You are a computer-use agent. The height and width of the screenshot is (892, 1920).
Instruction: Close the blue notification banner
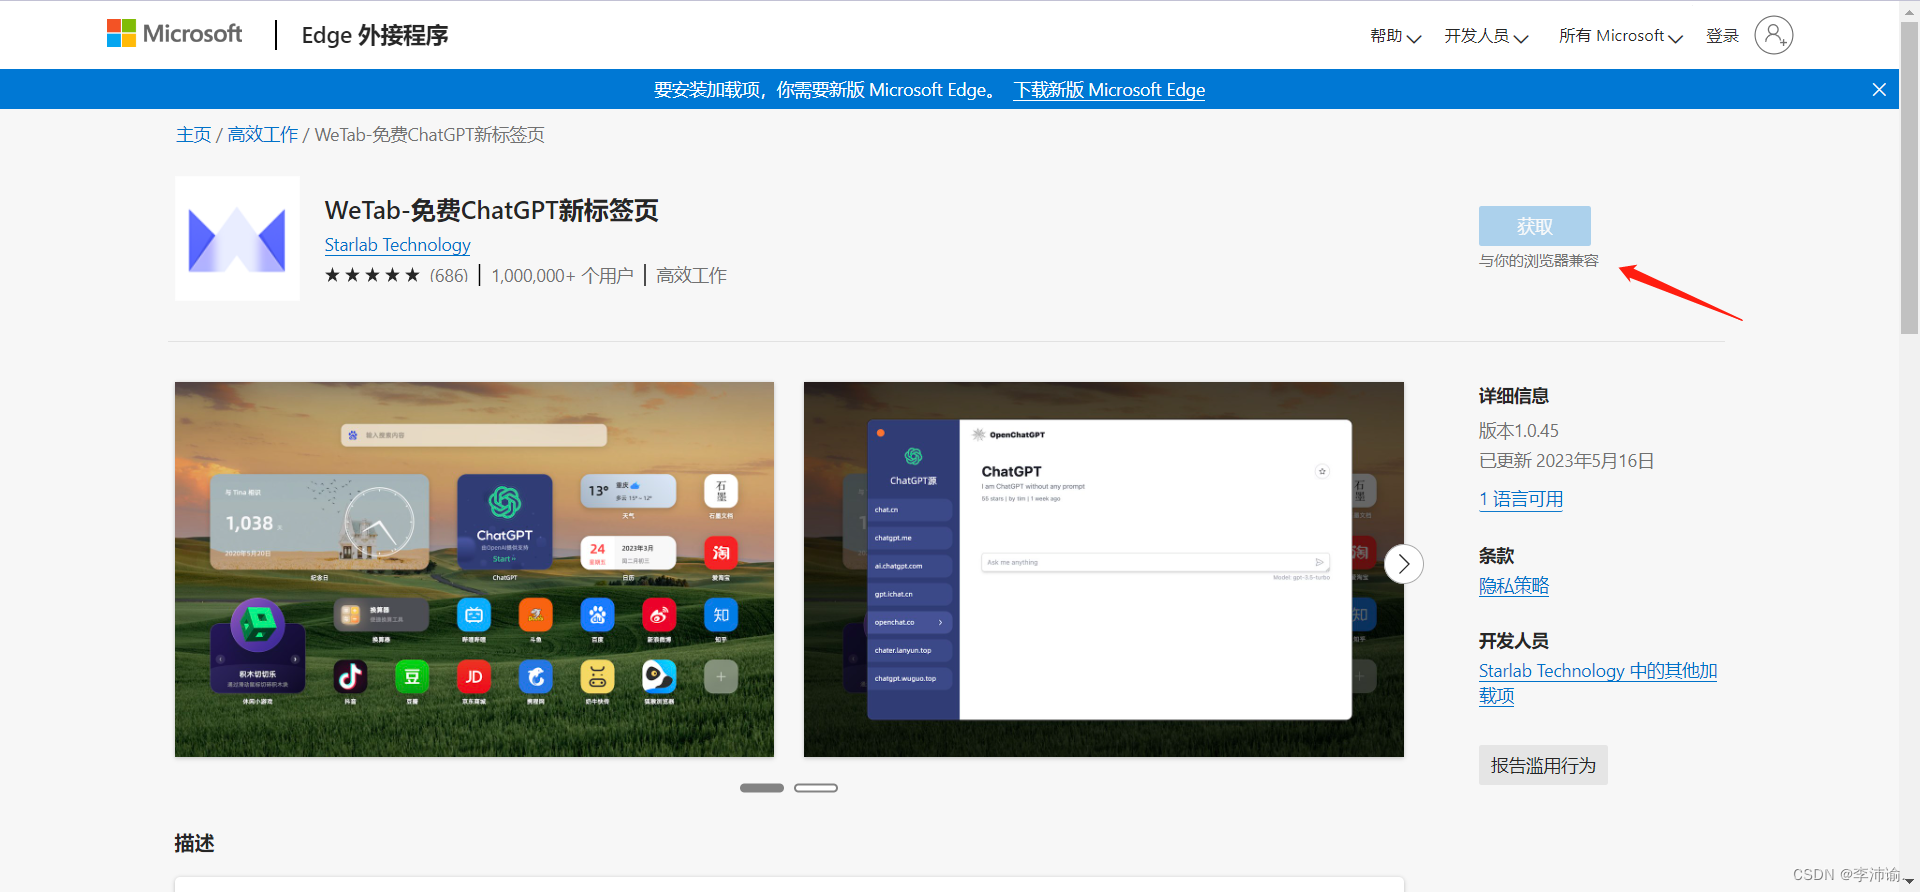click(1879, 90)
